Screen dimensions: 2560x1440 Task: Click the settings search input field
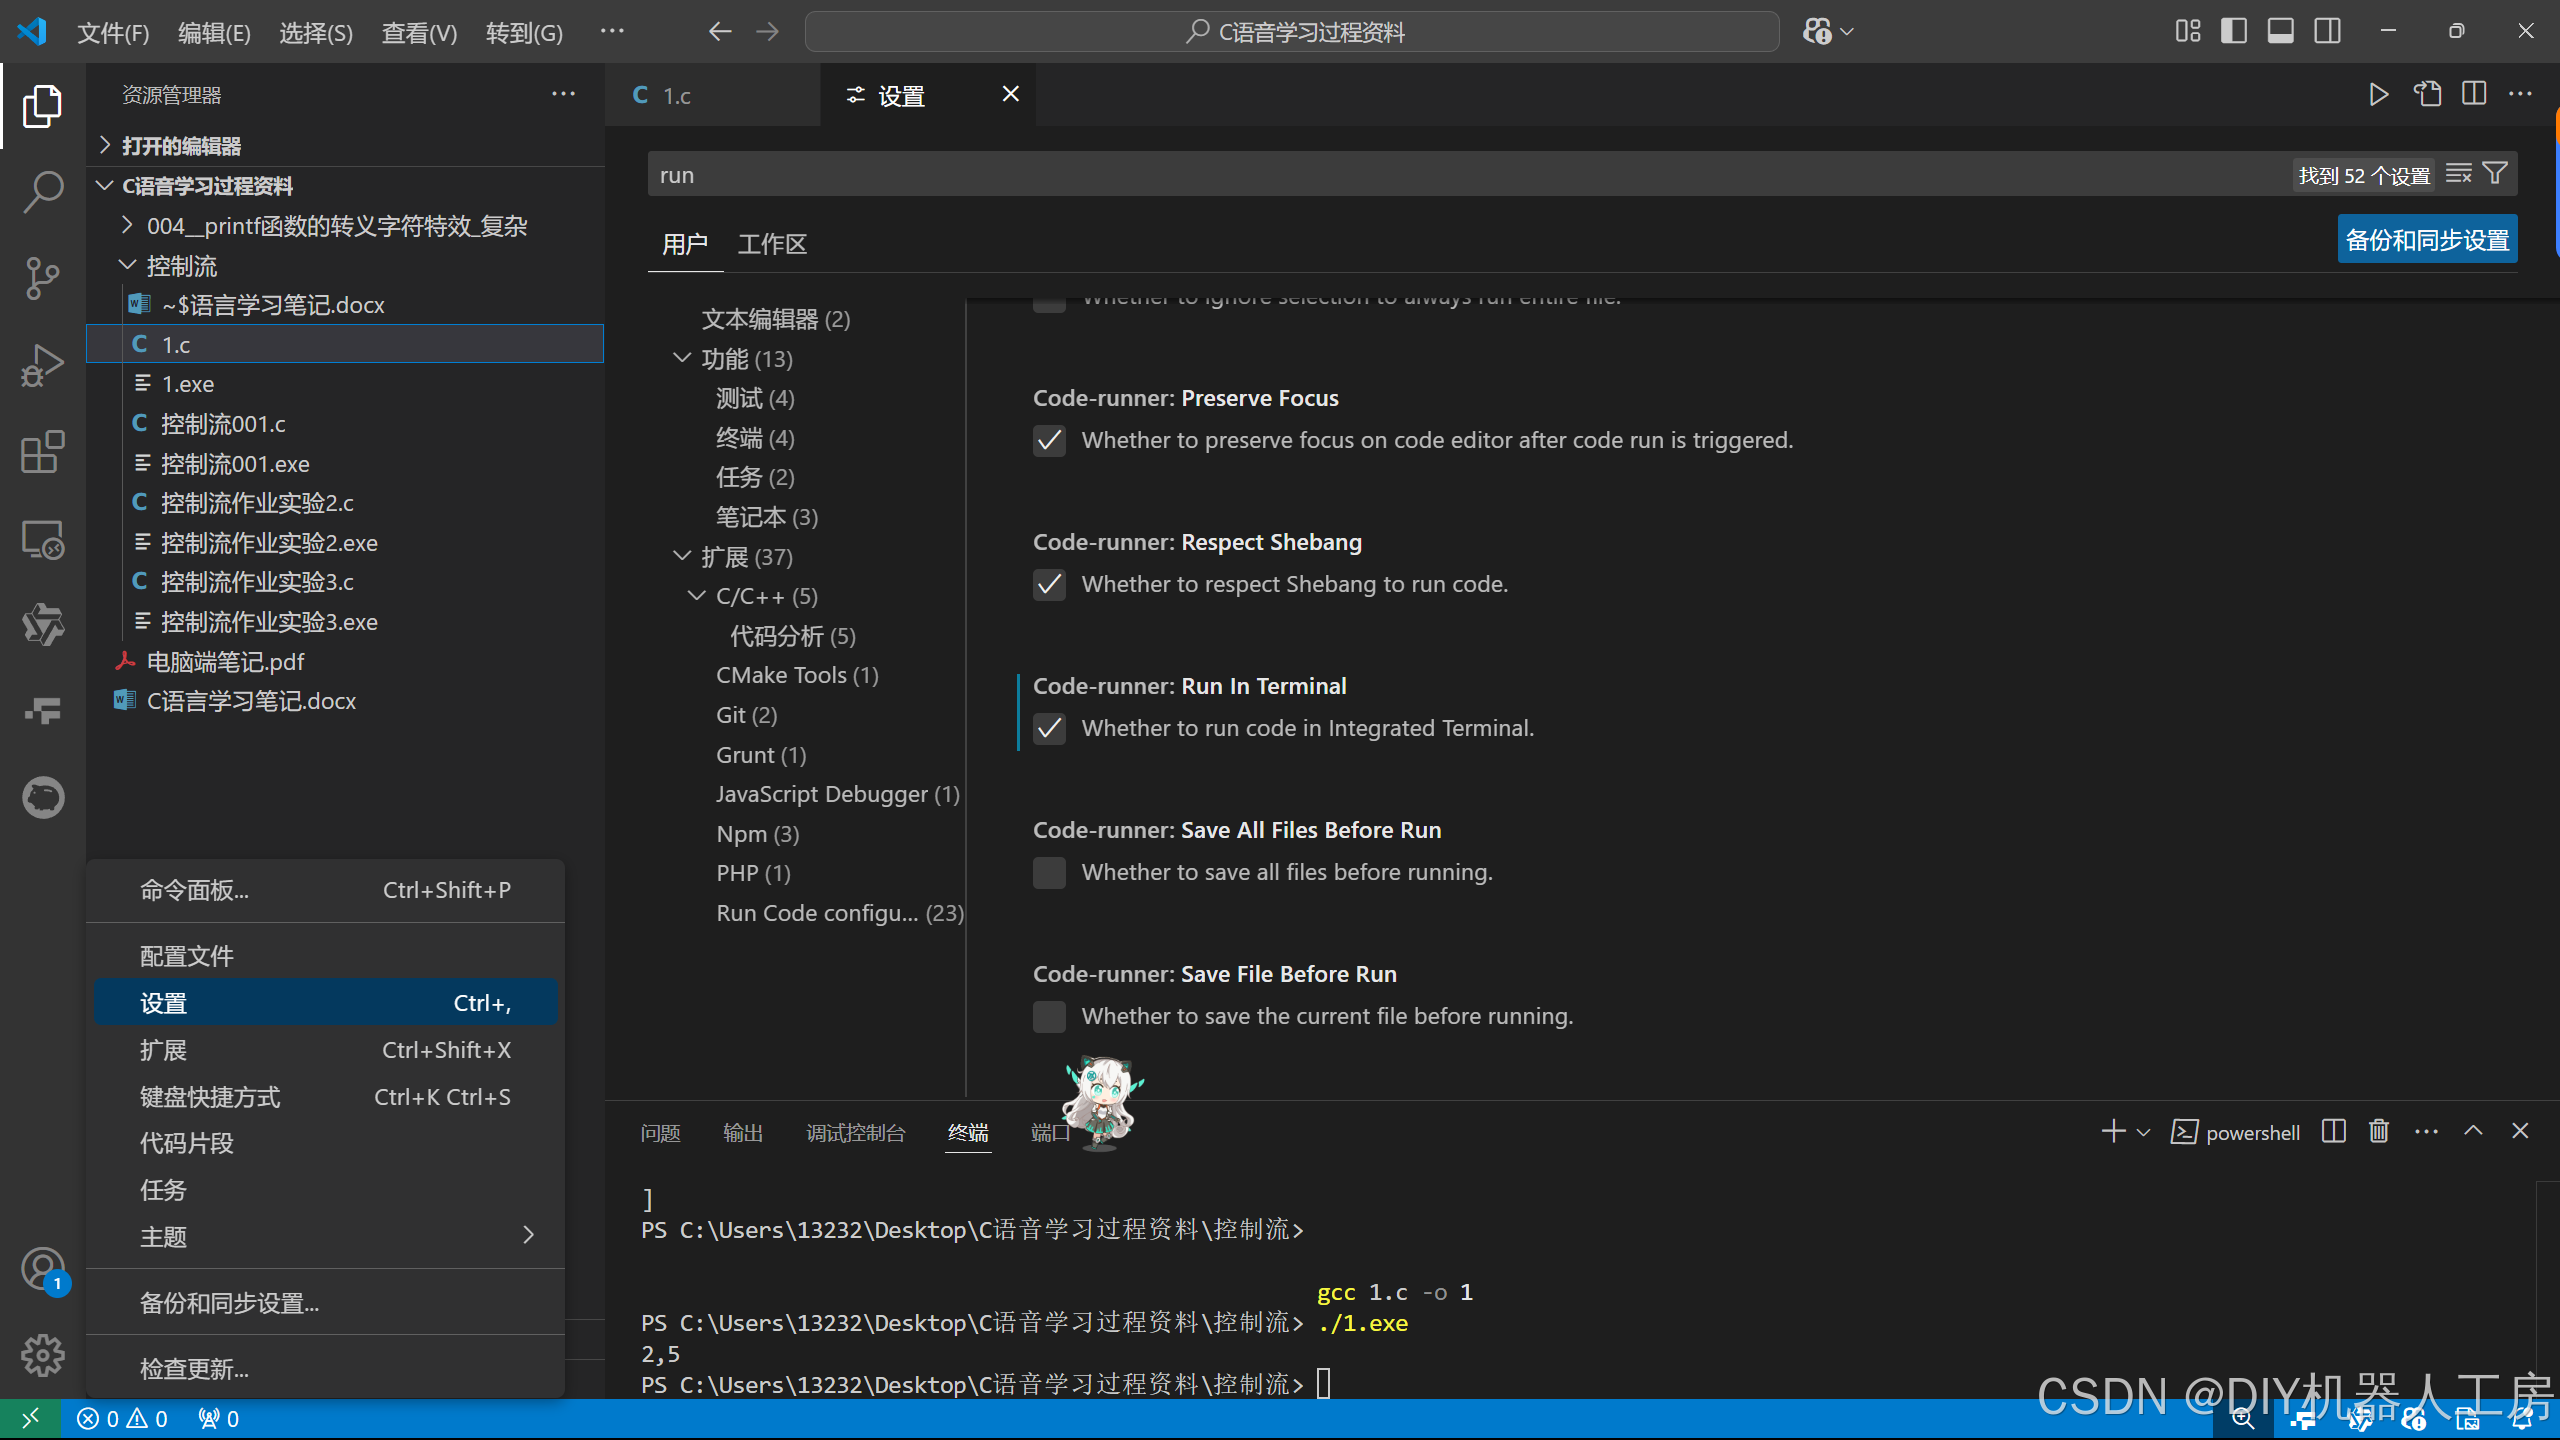pos(1400,175)
